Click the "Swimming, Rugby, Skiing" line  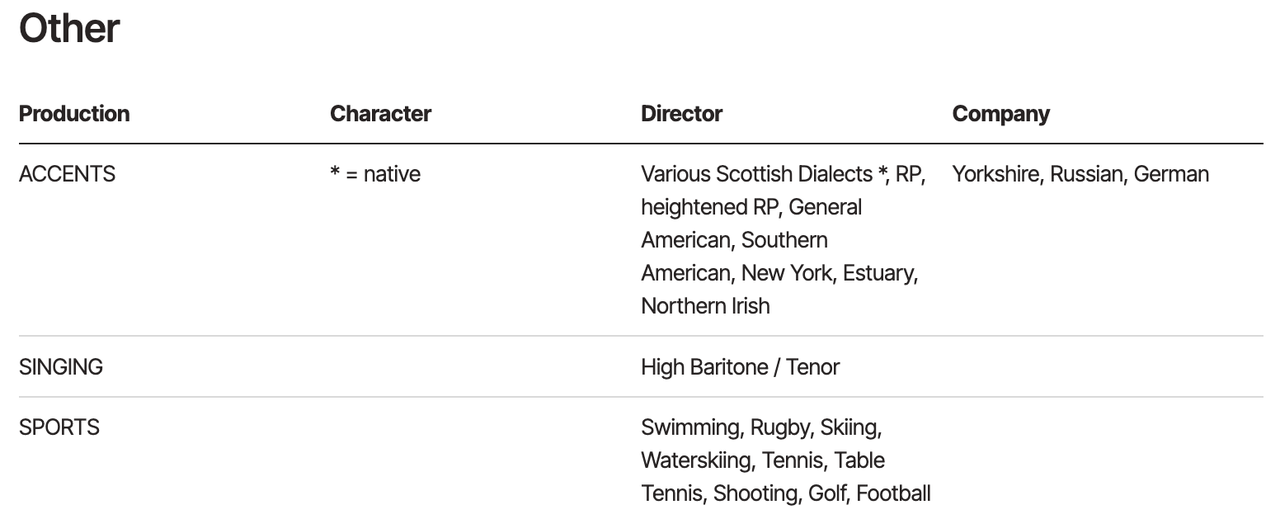point(761,427)
